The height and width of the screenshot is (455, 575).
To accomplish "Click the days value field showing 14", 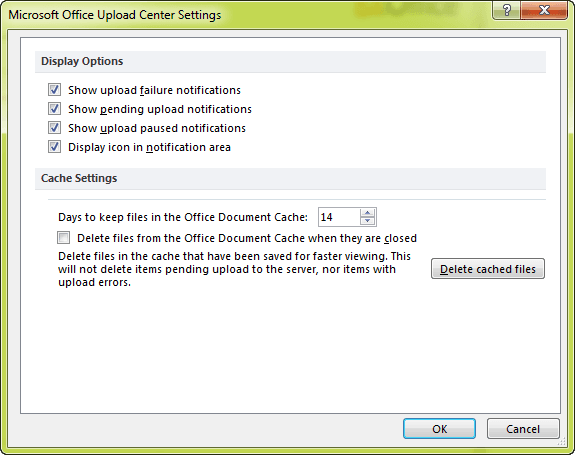I will click(339, 217).
